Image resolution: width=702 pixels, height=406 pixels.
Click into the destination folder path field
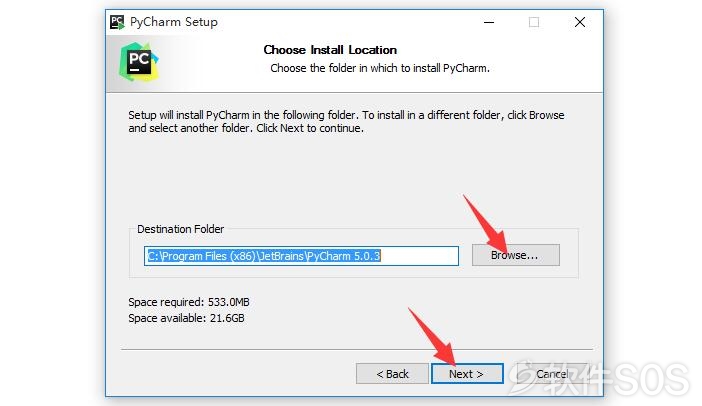(x=301, y=256)
